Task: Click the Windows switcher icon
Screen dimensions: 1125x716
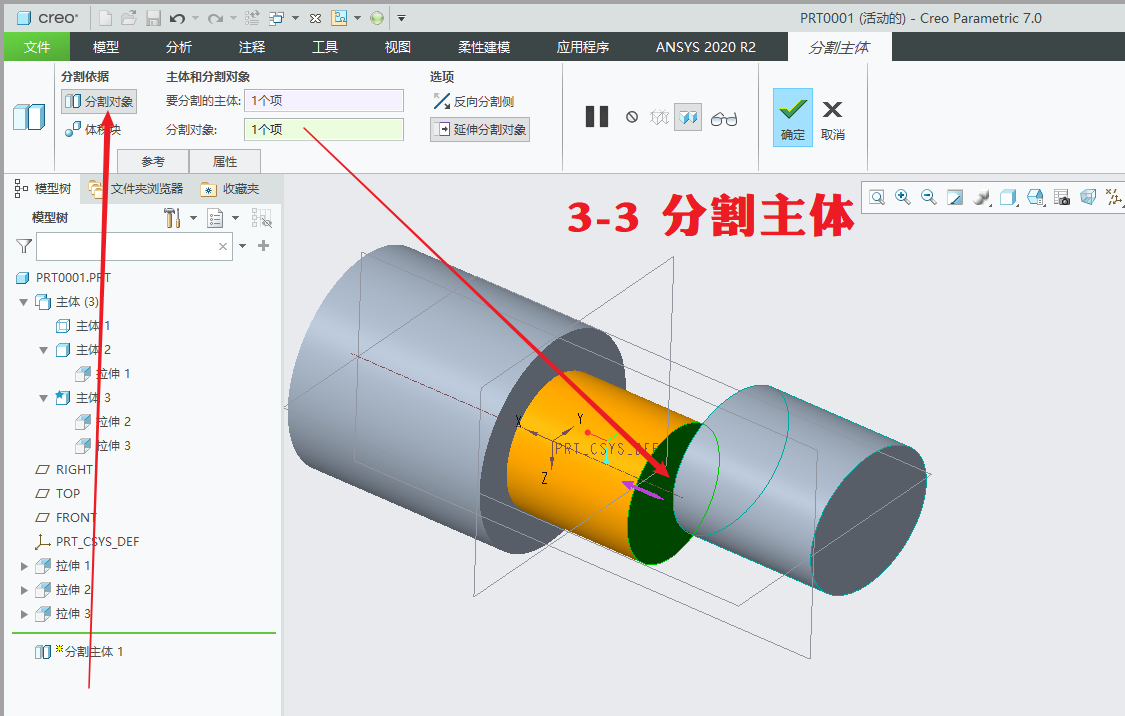Action: tap(276, 18)
